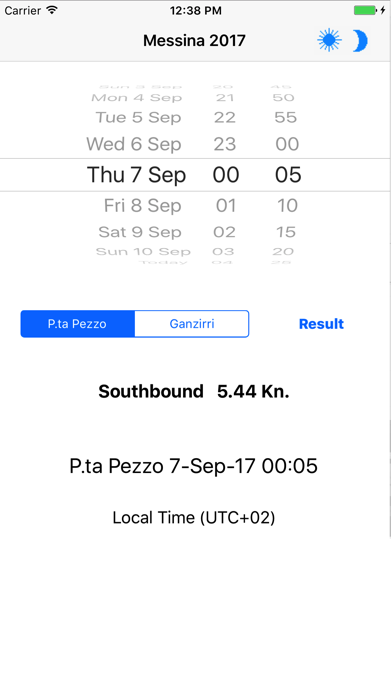This screenshot has height=696, width=392.
Task: Select minute 10 in picker
Action: [x=287, y=206]
